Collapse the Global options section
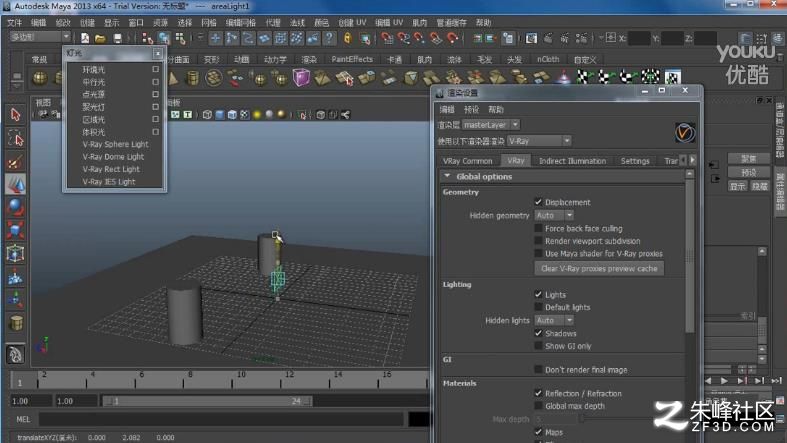Viewport: 787px width, 443px height. tap(447, 177)
